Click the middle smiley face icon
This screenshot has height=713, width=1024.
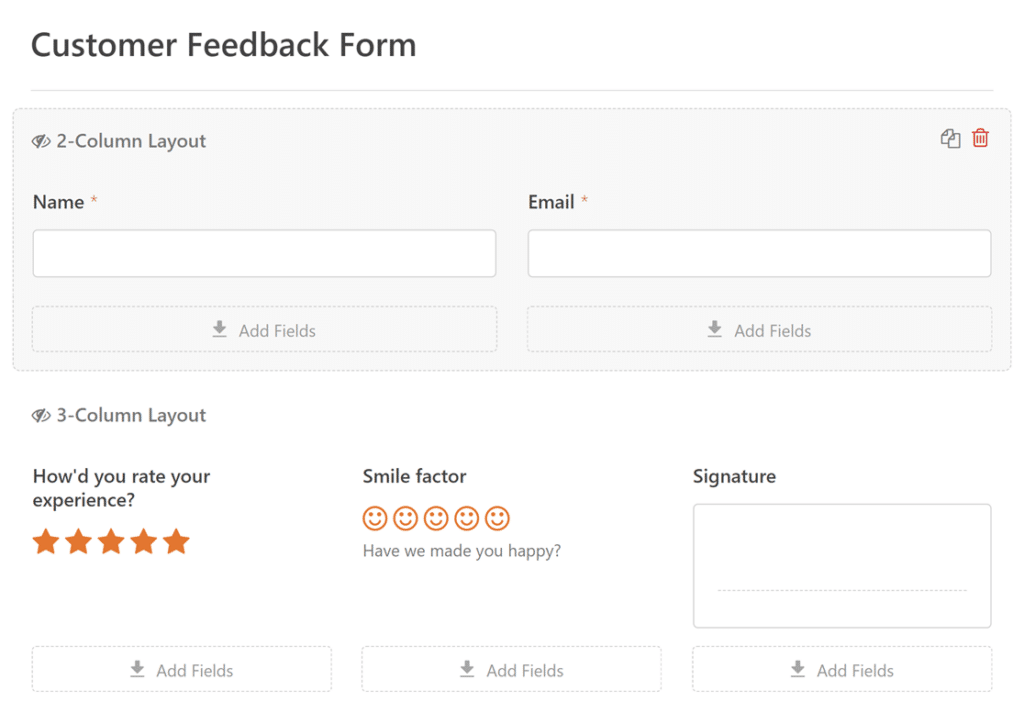[435, 518]
